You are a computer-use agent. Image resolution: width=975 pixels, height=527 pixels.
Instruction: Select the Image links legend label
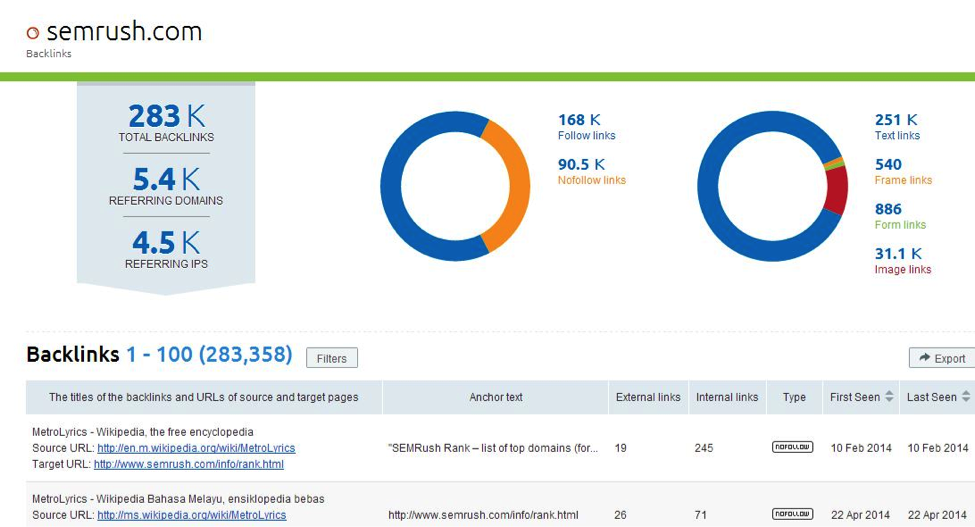click(903, 270)
